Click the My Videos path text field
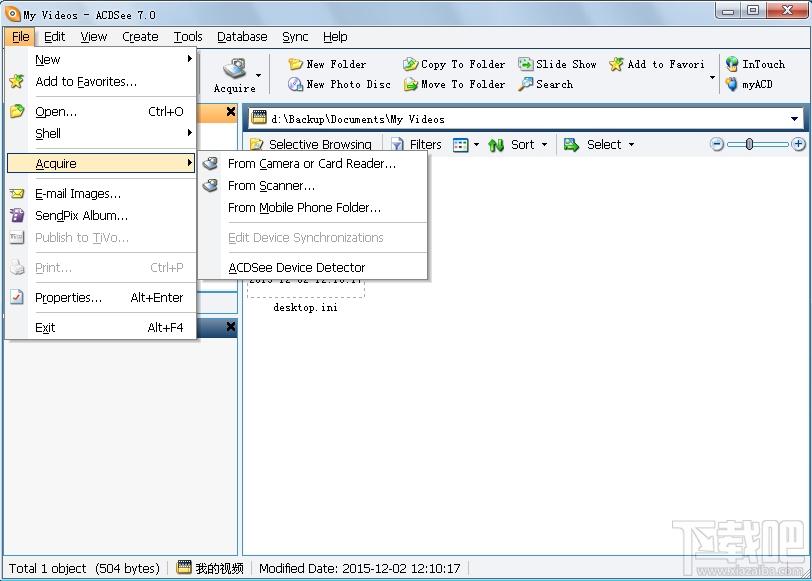812x581 pixels. [526, 119]
